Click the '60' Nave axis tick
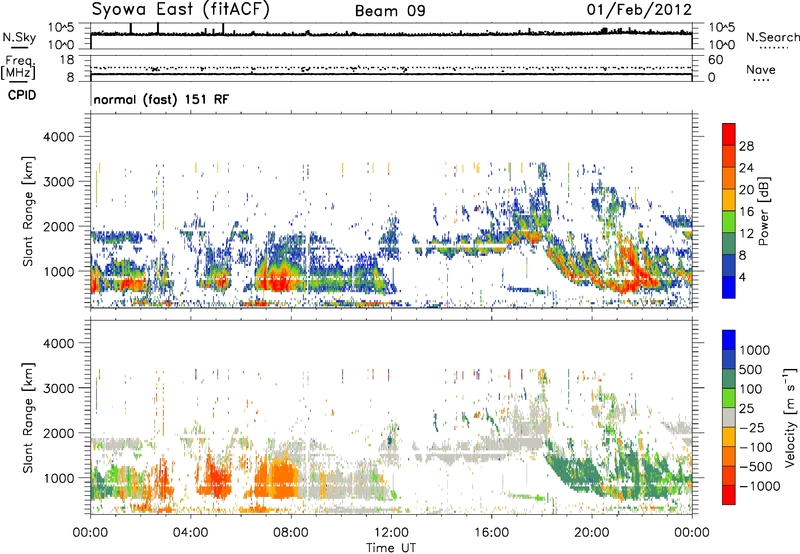 715,60
